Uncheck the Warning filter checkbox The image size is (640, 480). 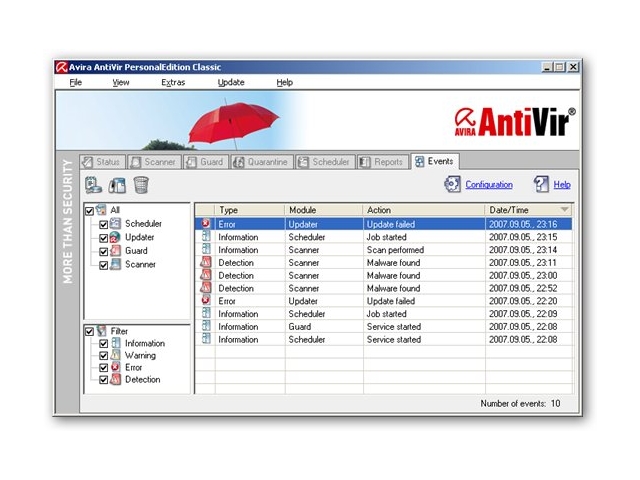tap(103, 356)
